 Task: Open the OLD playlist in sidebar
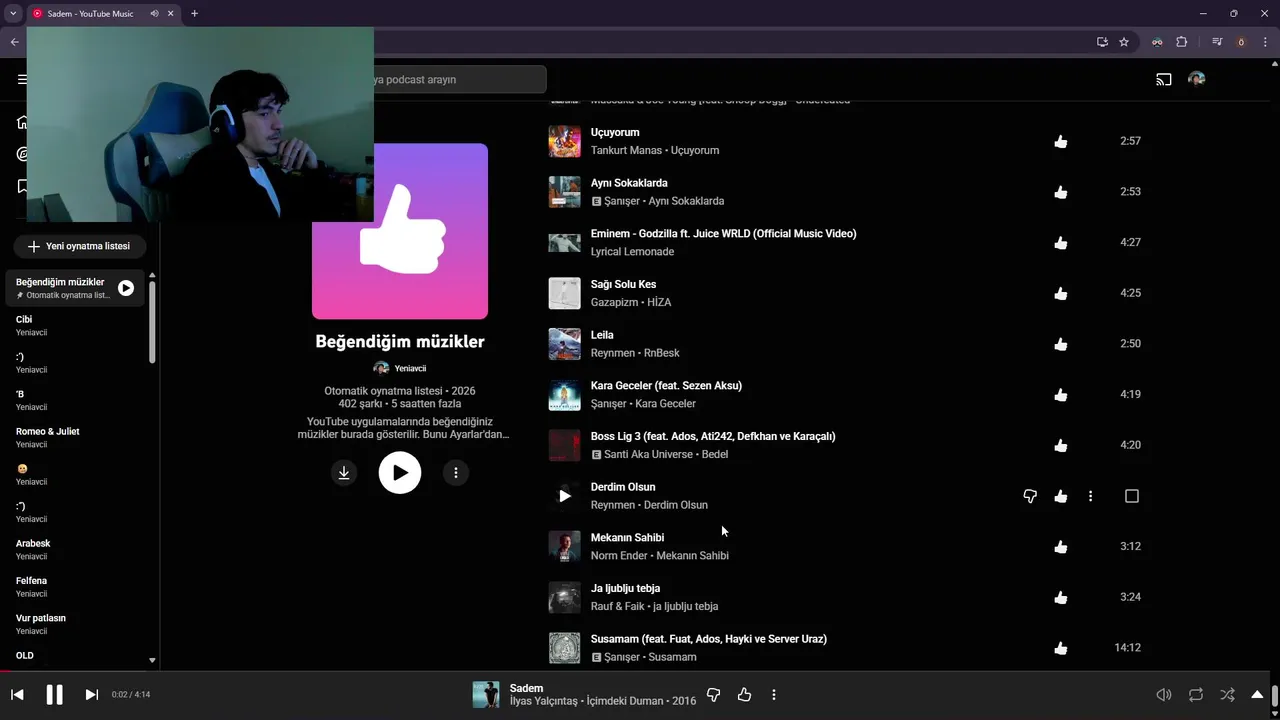point(76,656)
